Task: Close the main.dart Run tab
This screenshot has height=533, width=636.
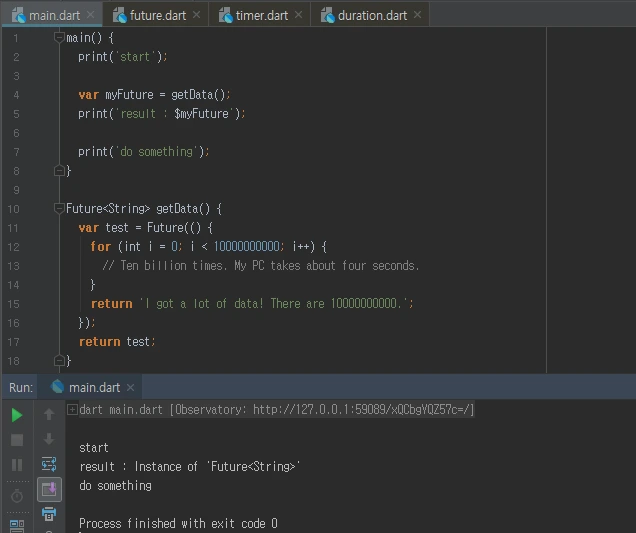Action: pyautogui.click(x=130, y=388)
